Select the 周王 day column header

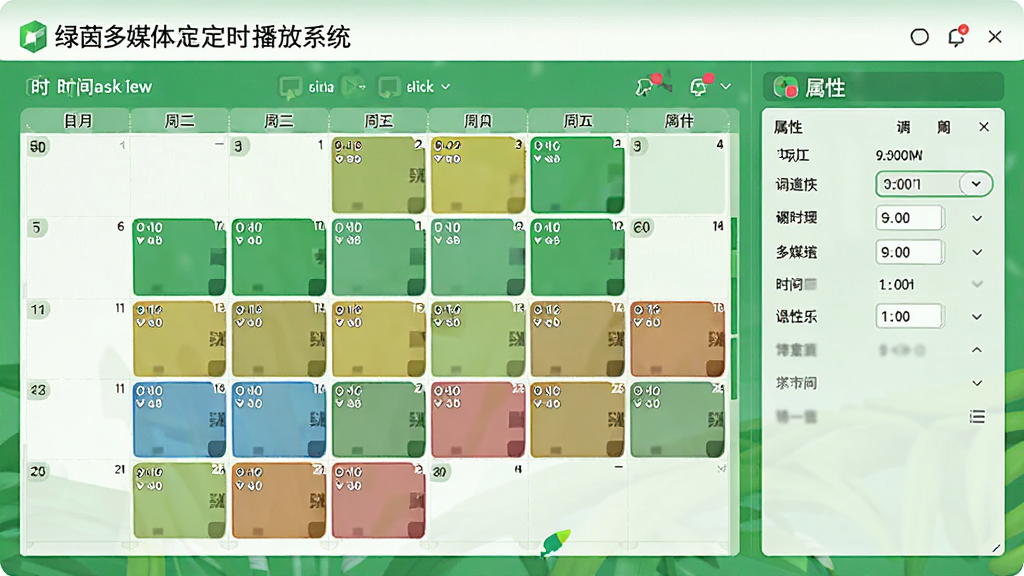pyautogui.click(x=379, y=121)
